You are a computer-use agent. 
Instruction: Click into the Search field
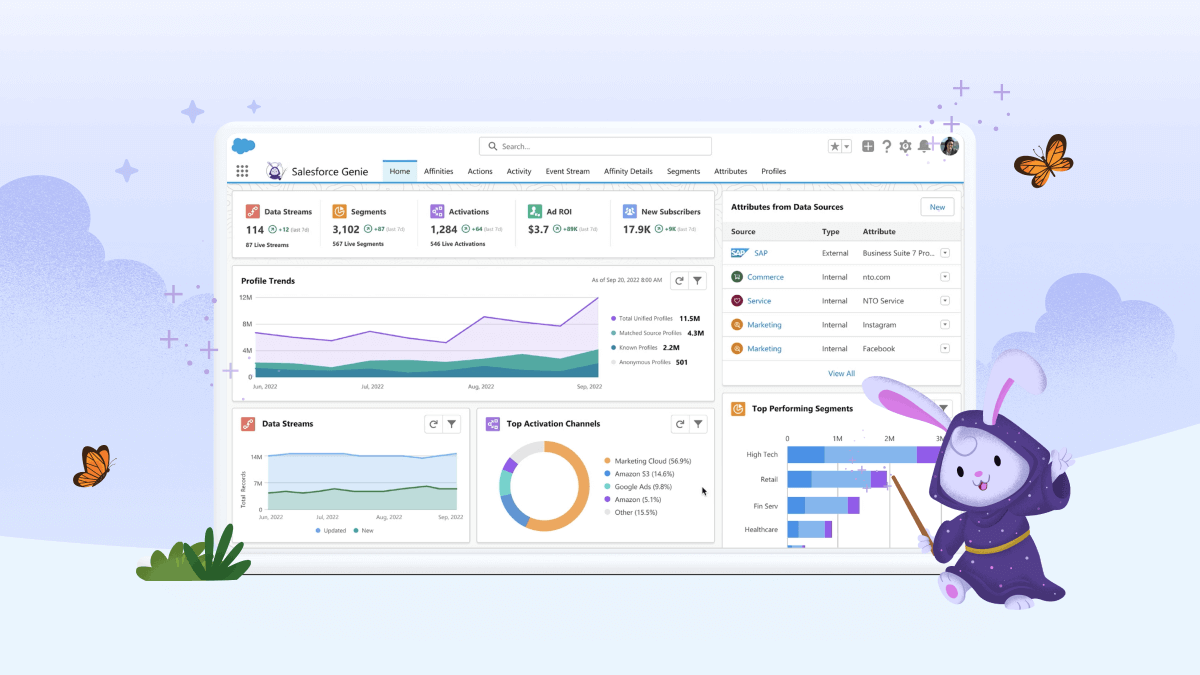[x=595, y=146]
